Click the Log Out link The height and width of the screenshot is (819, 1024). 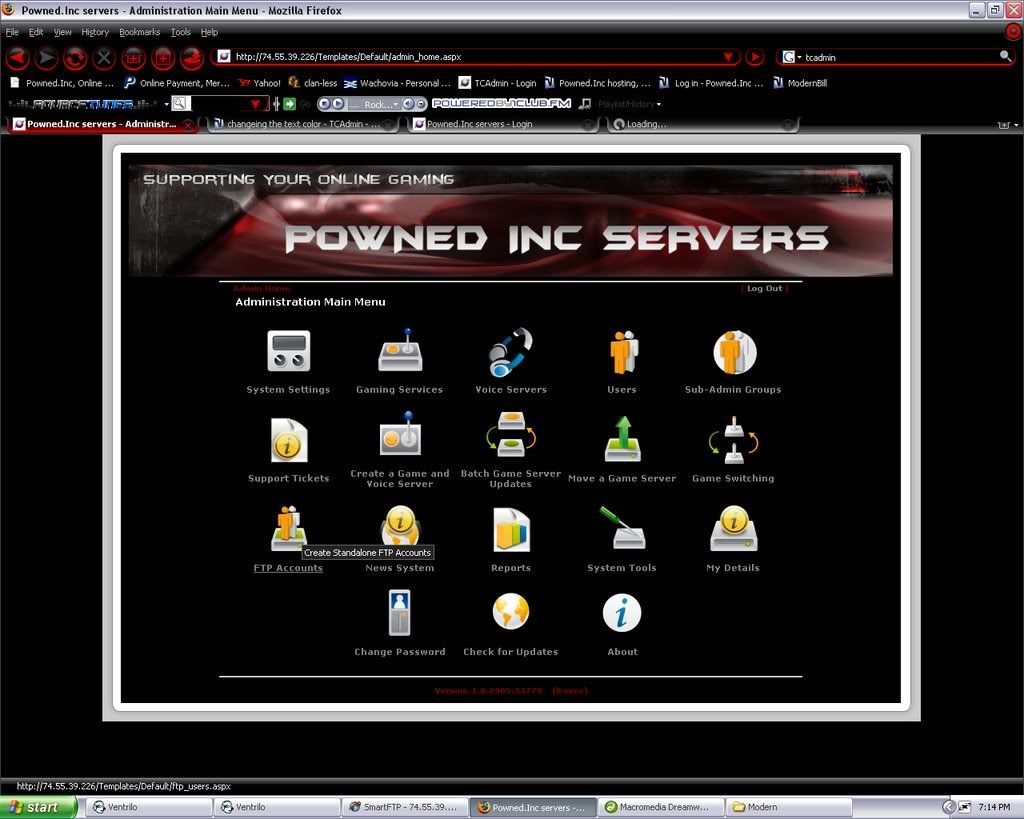click(x=765, y=289)
